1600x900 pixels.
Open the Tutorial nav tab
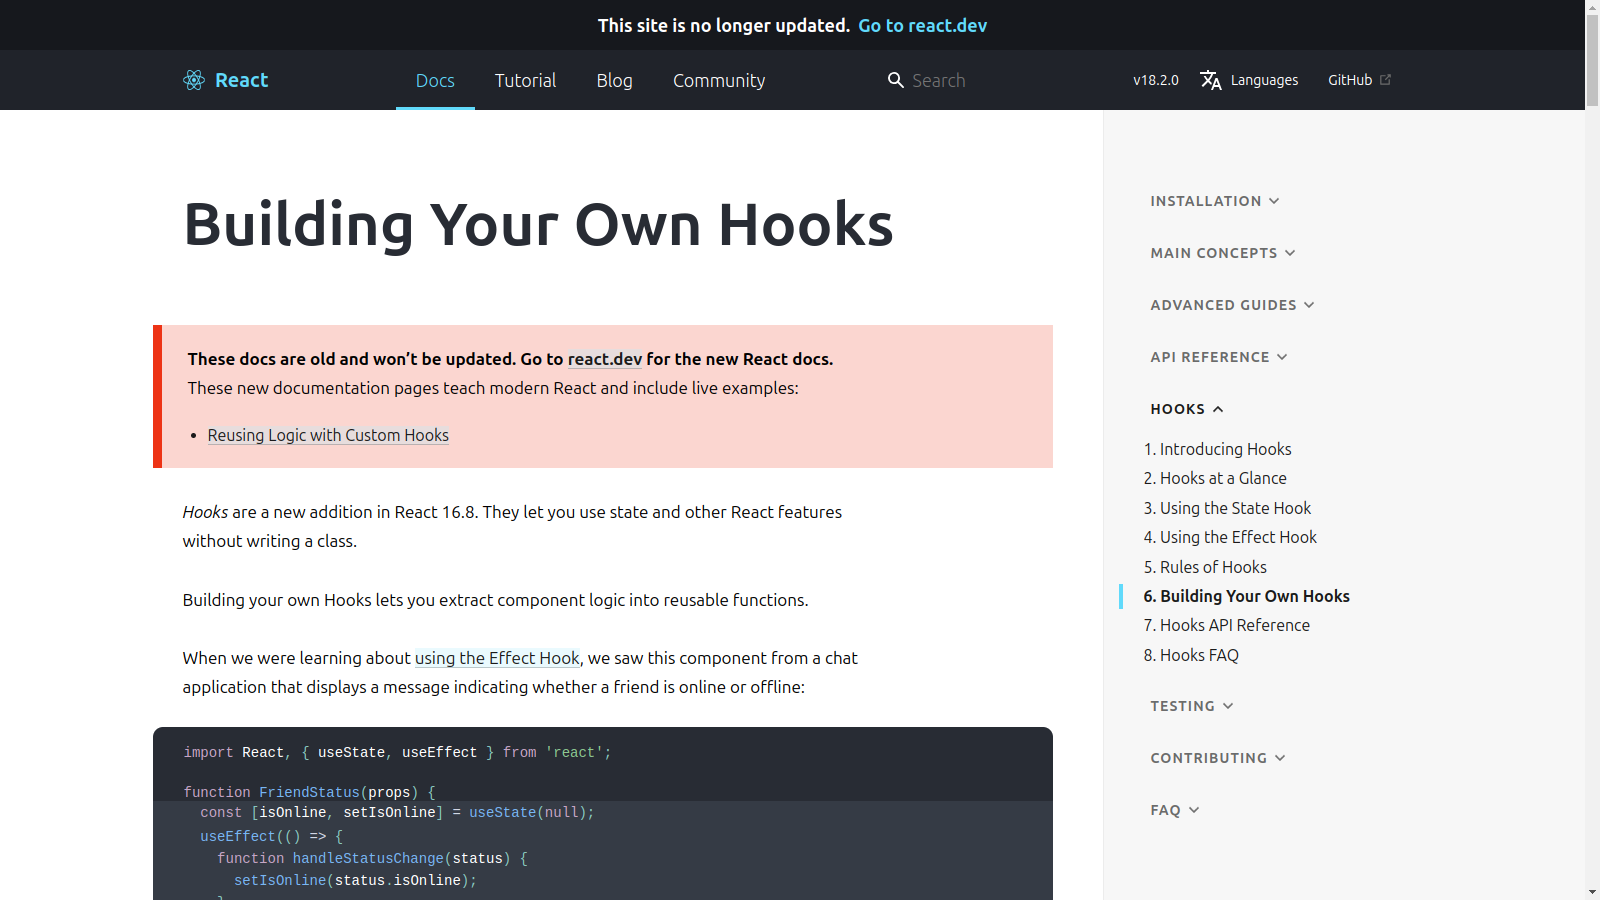click(525, 80)
